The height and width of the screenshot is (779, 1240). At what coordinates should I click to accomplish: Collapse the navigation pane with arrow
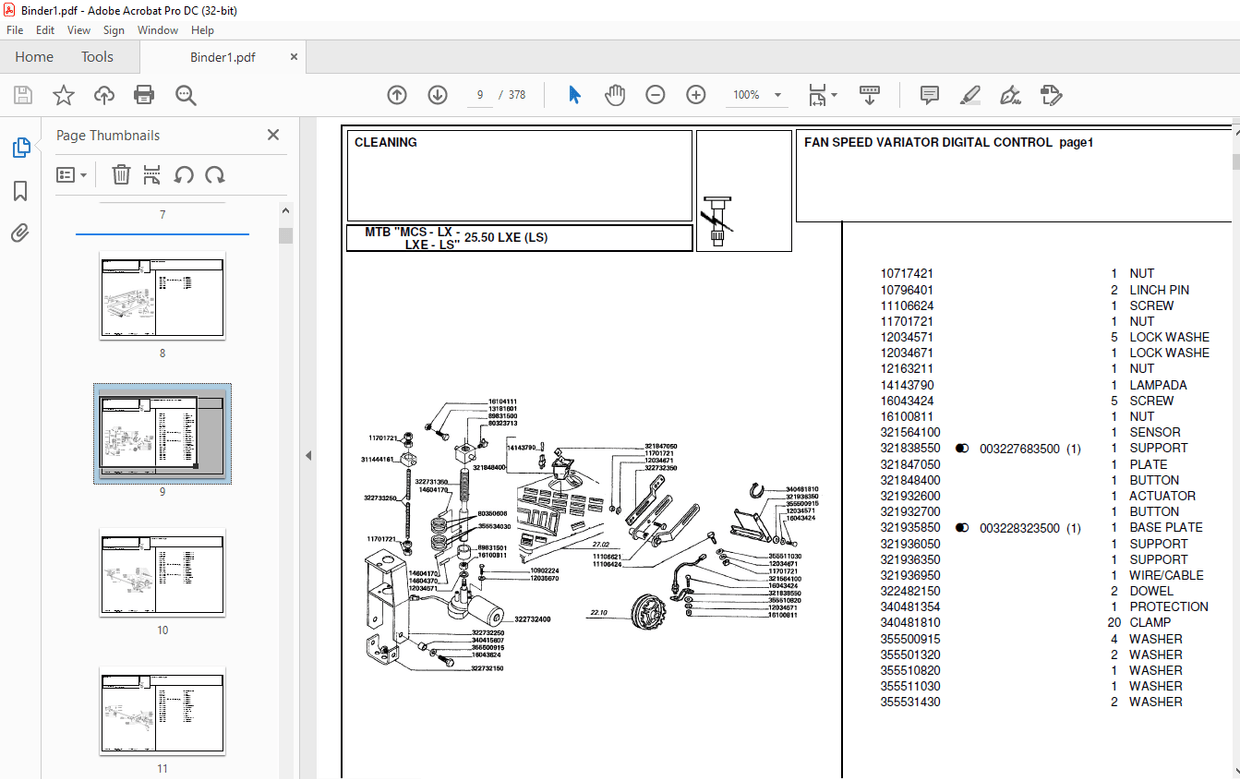point(308,455)
